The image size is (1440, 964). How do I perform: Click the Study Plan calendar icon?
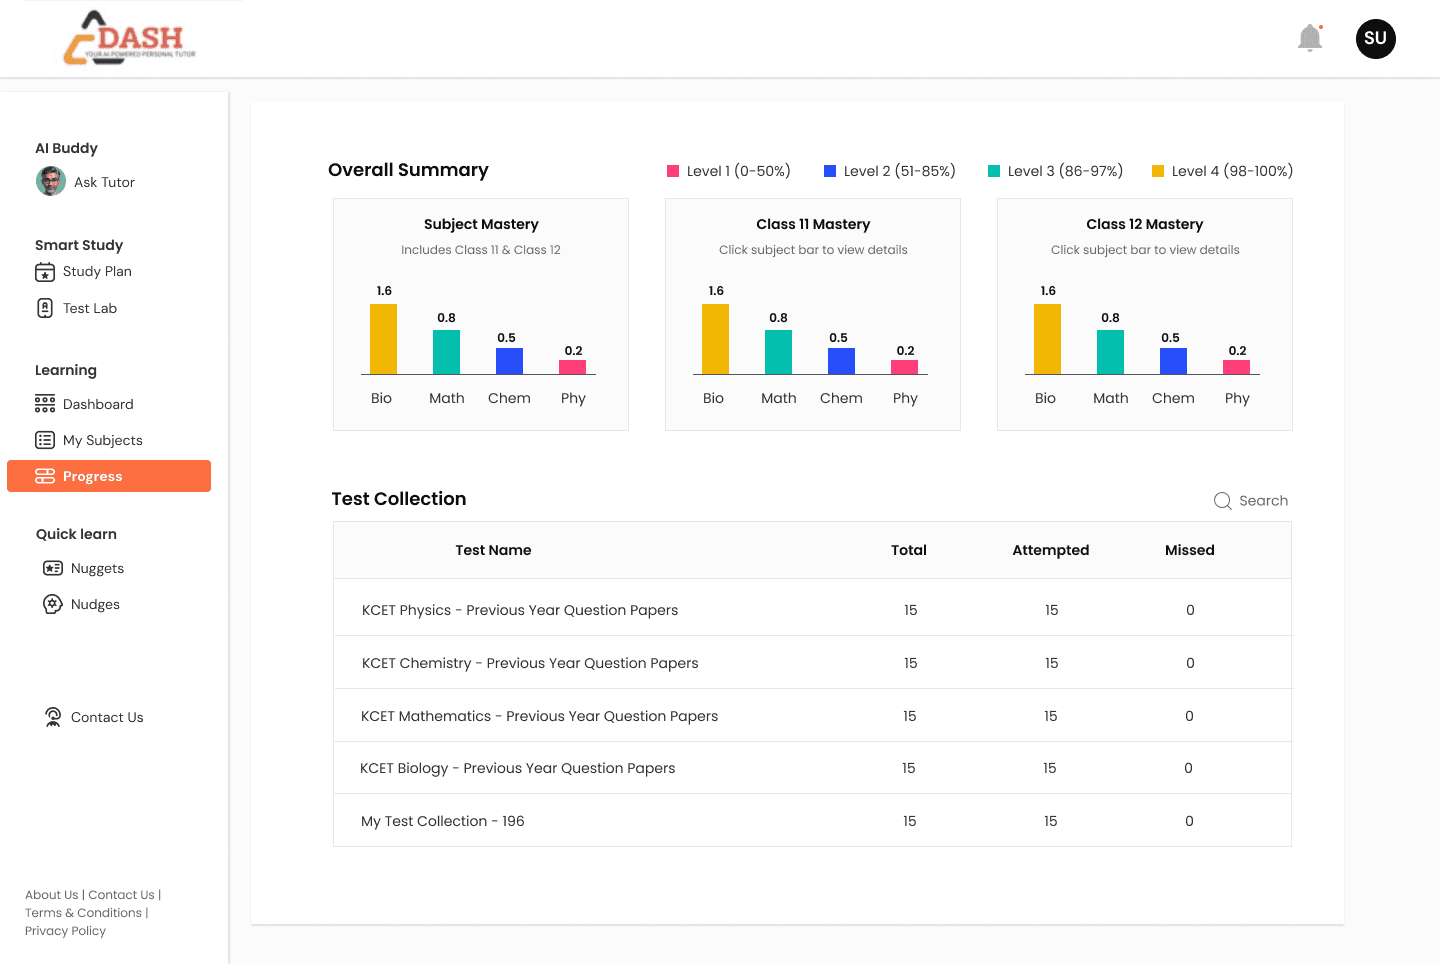[x=45, y=272]
